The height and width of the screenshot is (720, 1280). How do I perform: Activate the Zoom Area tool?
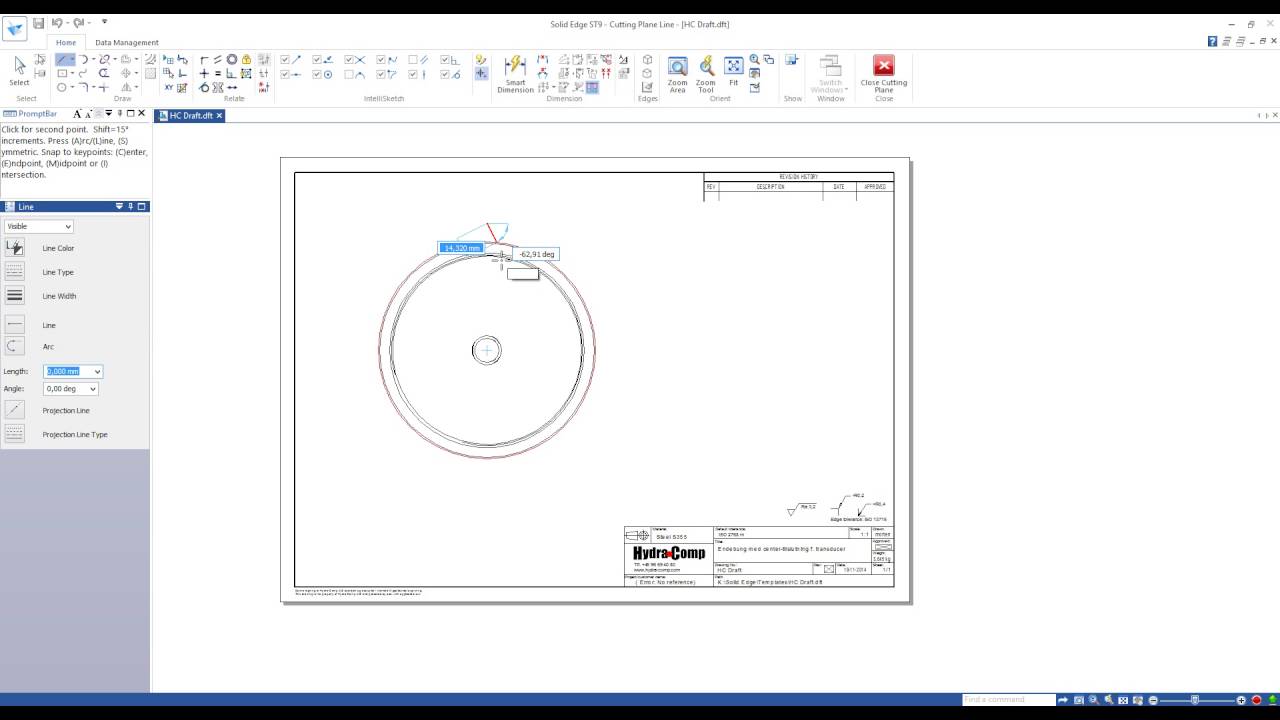677,75
